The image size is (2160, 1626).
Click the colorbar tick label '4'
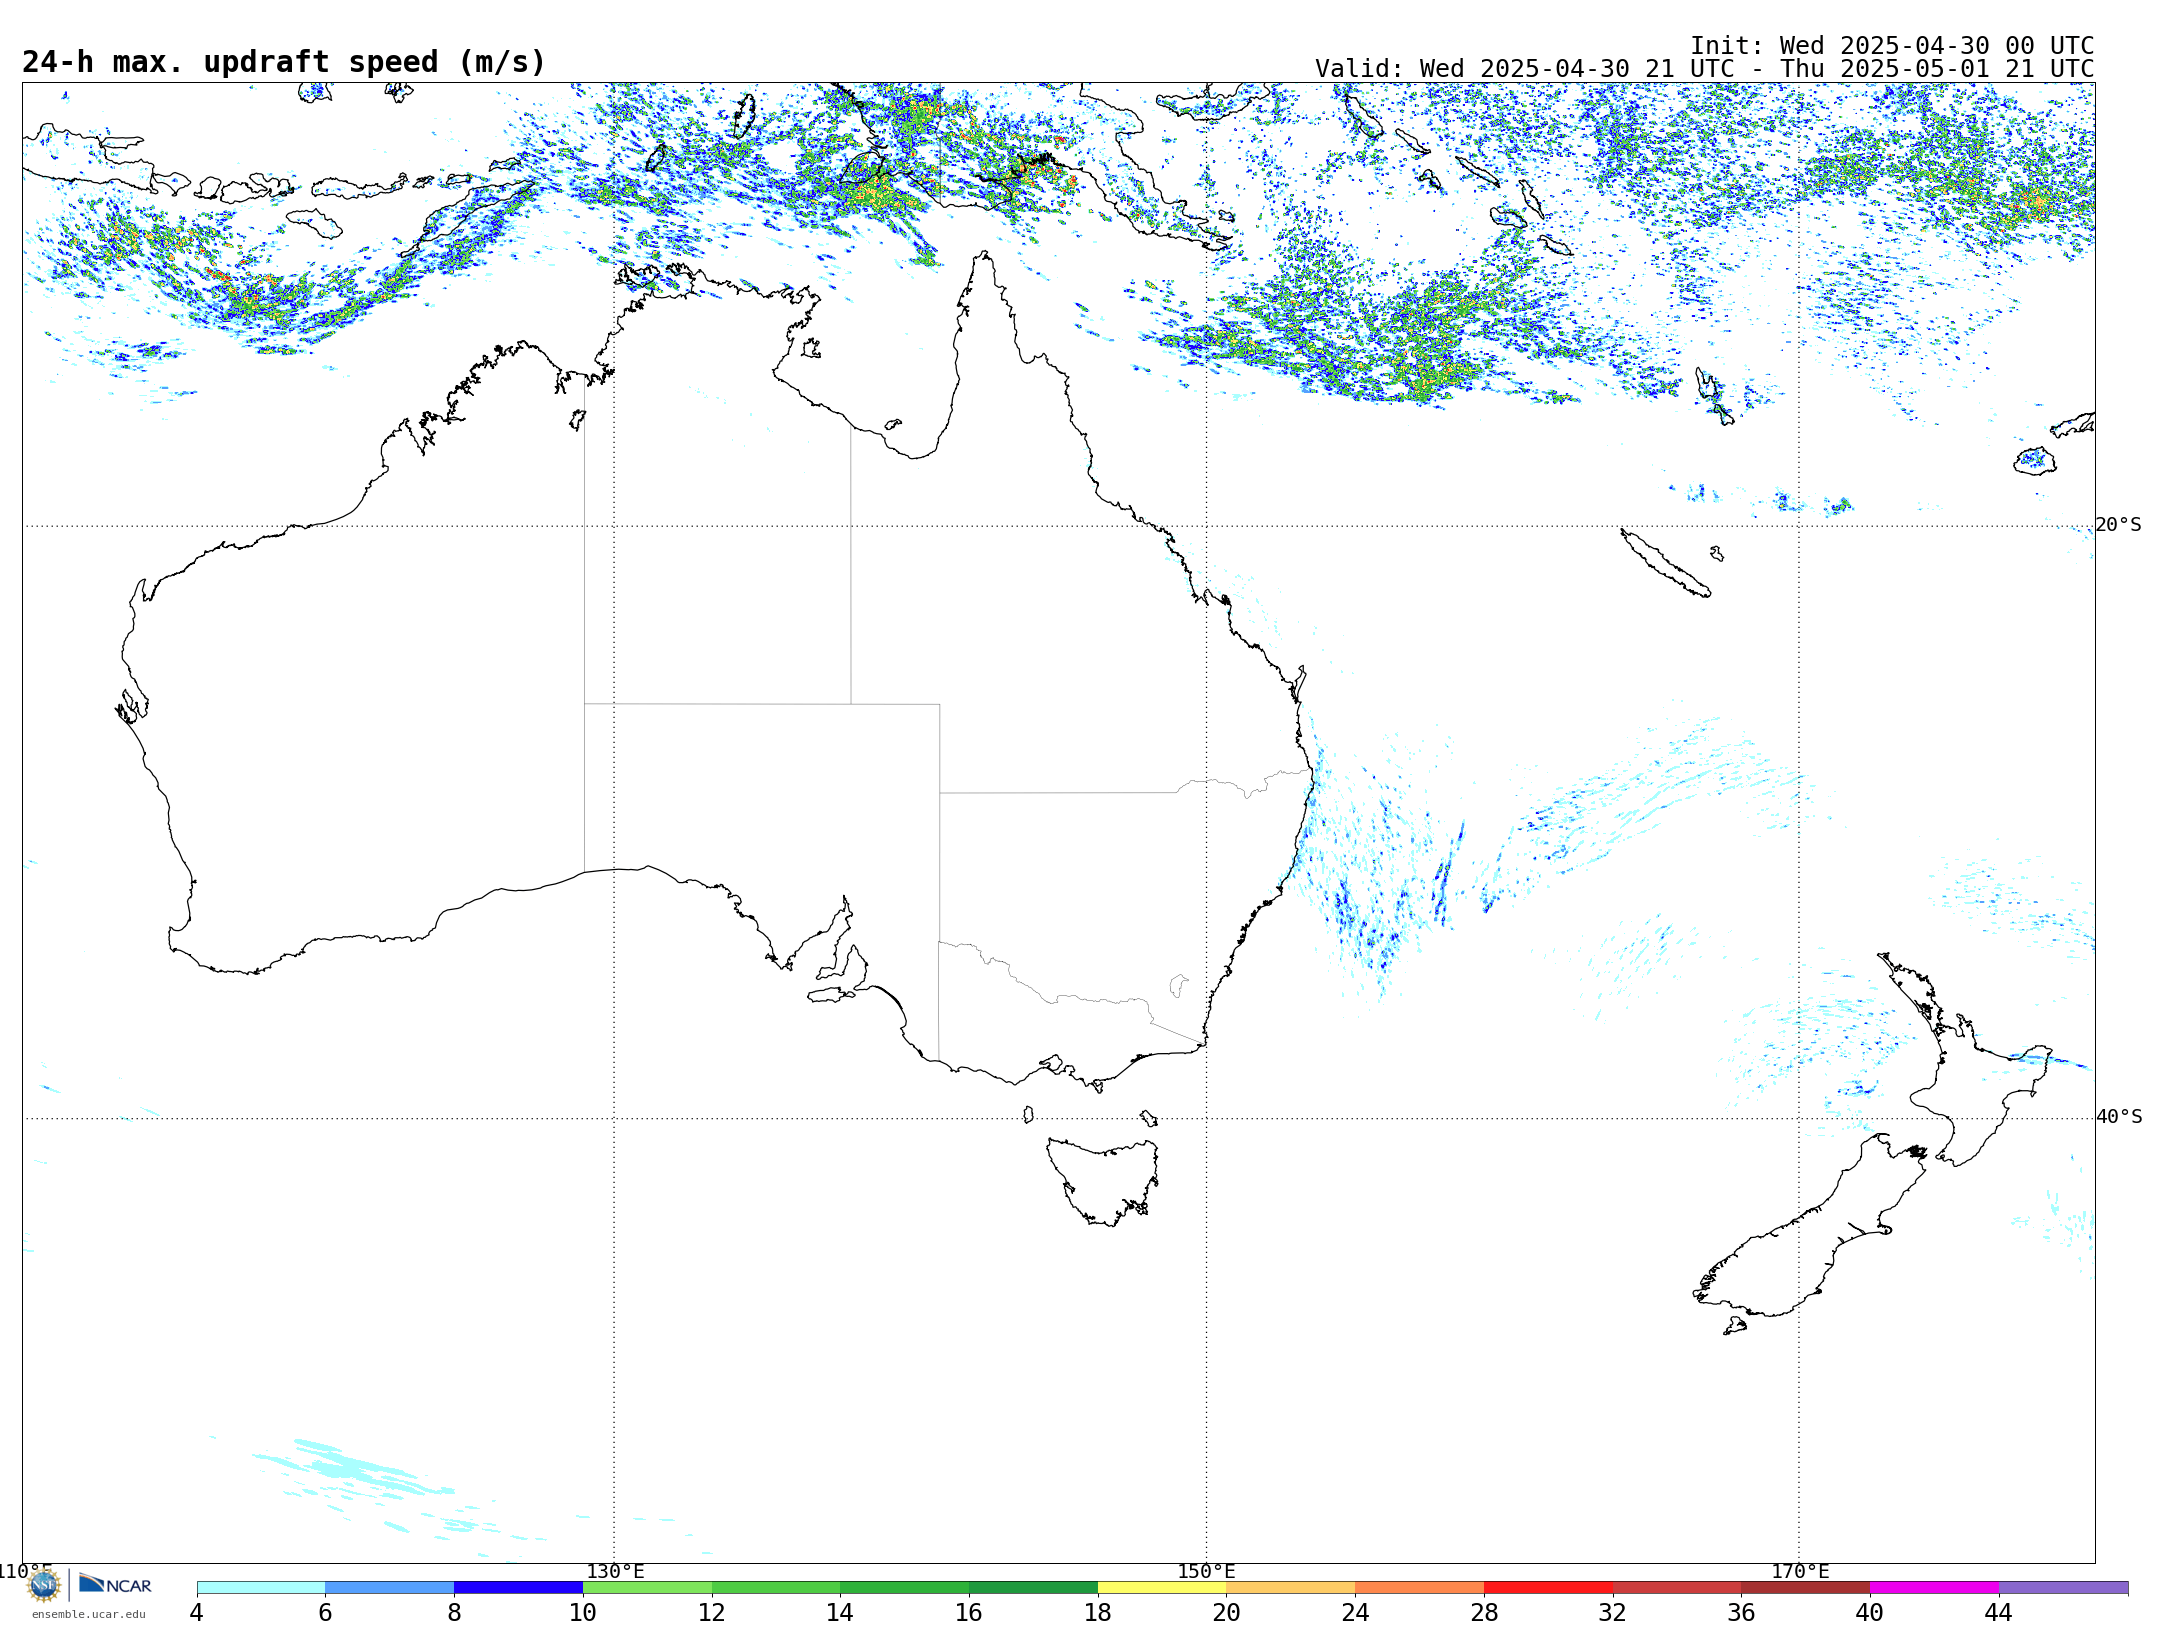click(197, 1613)
